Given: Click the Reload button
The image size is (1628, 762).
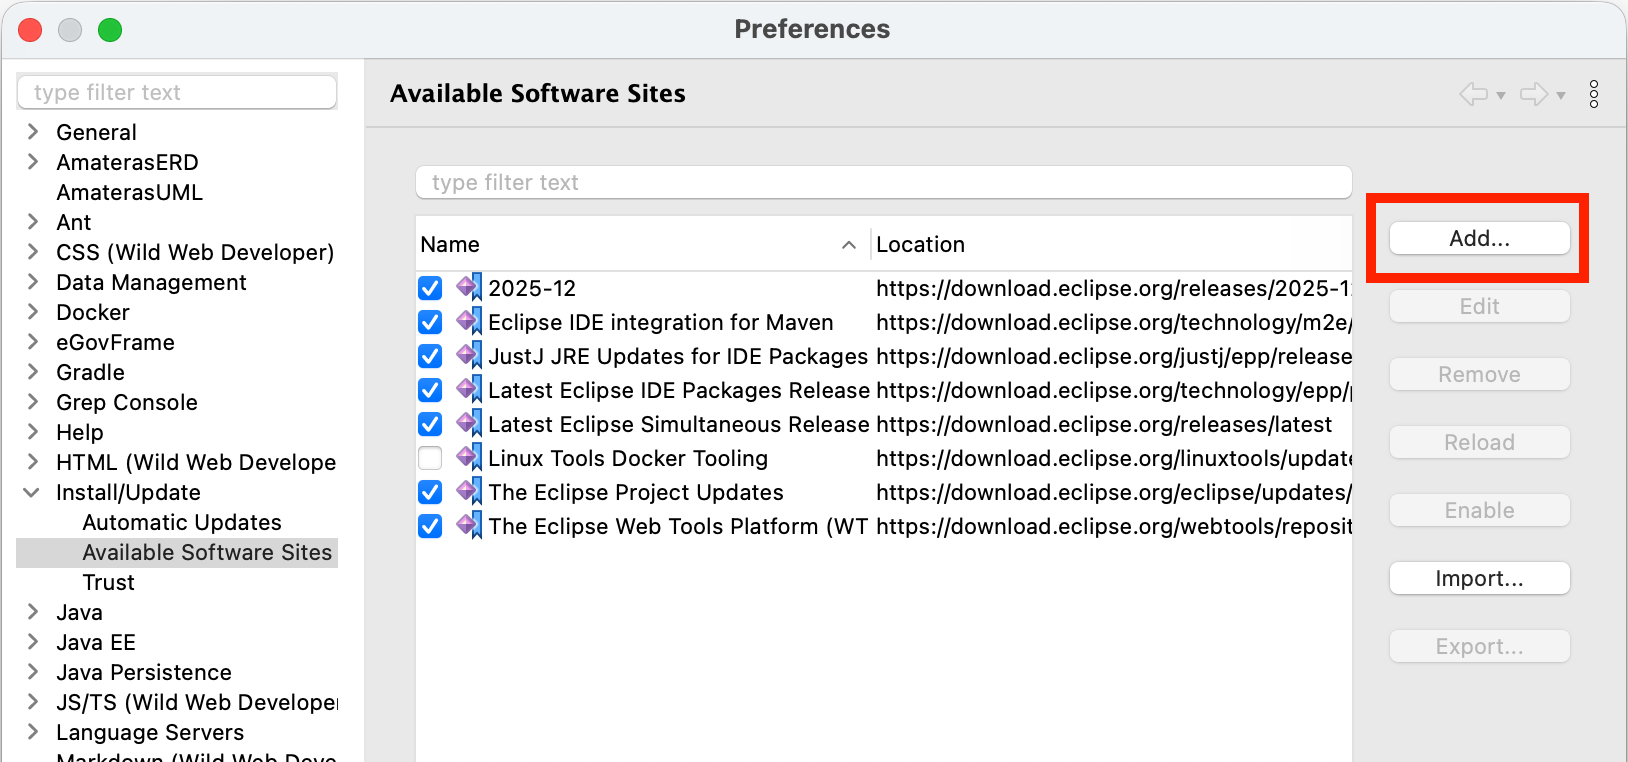Looking at the screenshot, I should click(x=1479, y=442).
